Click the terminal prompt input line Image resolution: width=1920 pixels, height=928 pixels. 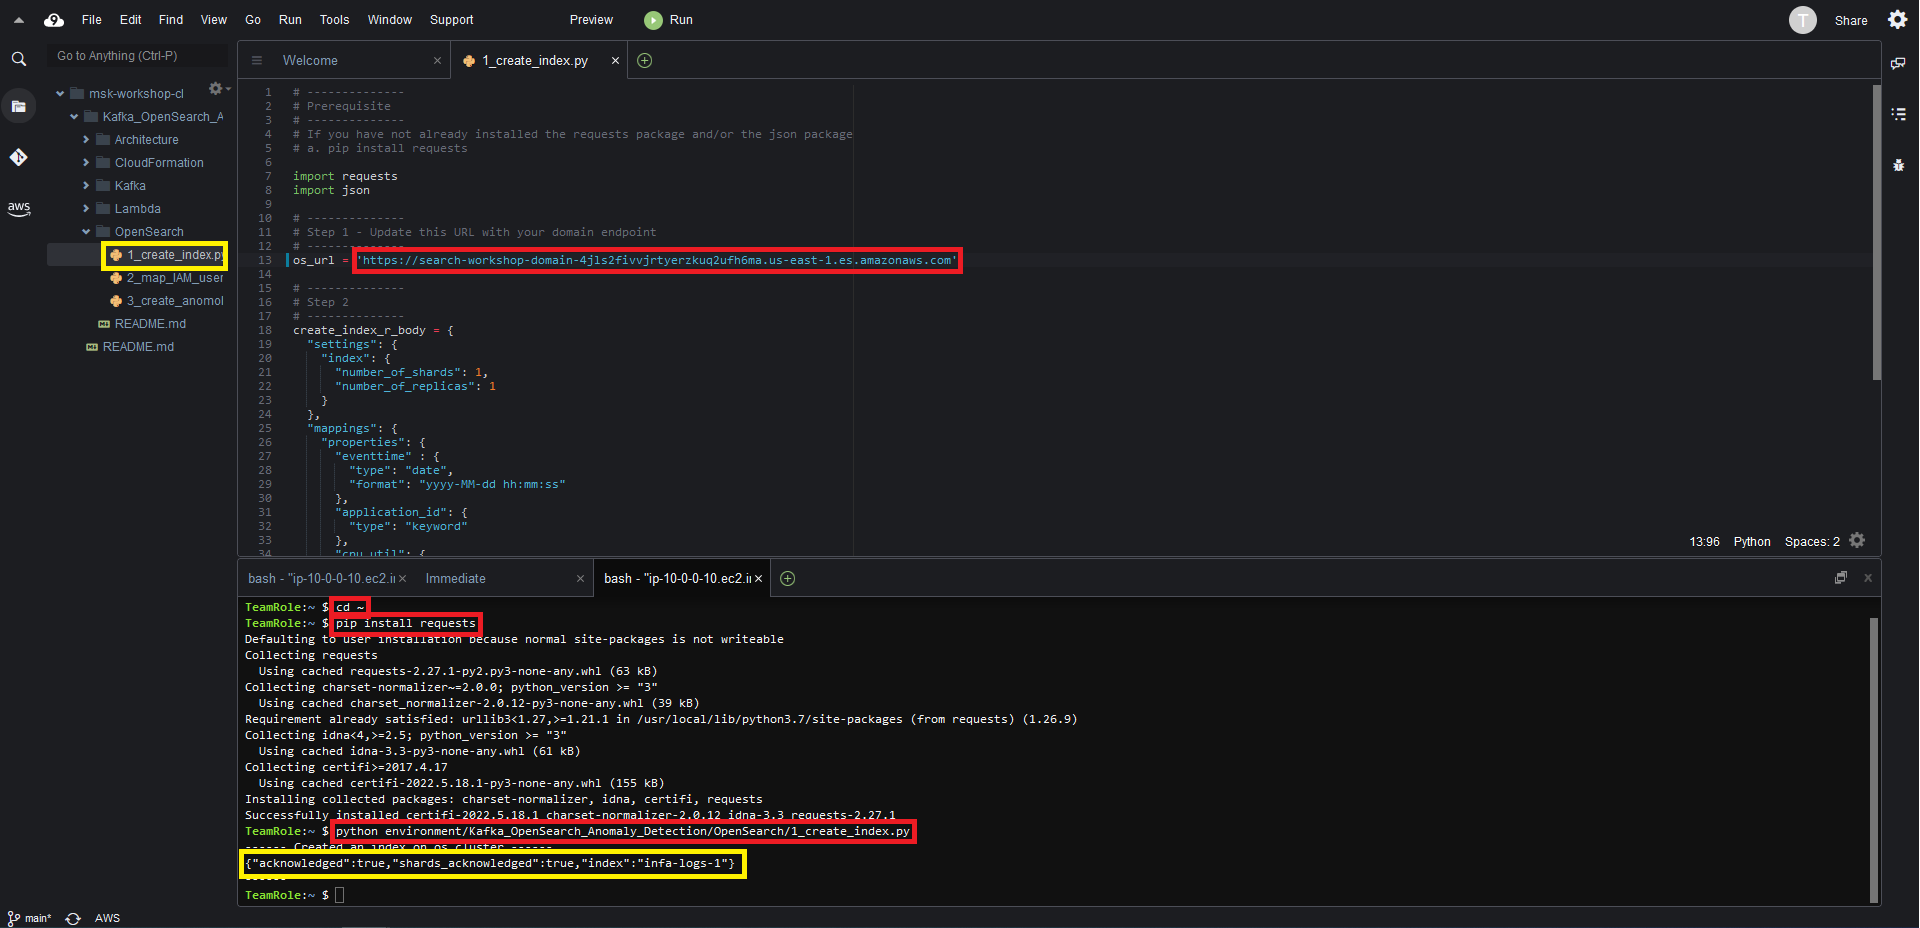340,895
